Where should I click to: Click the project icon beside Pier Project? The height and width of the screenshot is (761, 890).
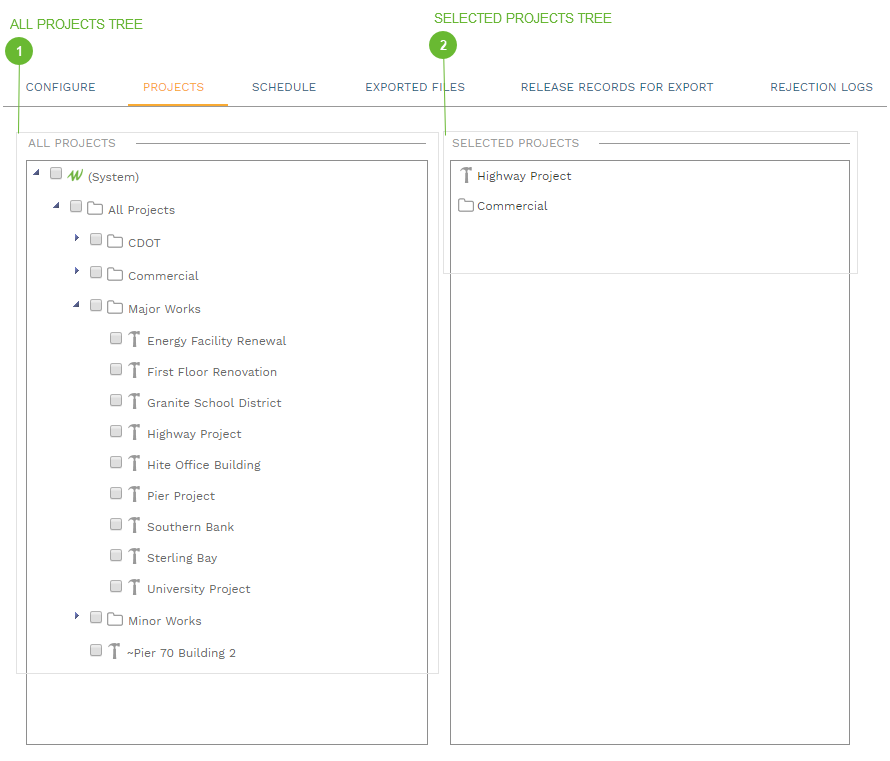pos(134,493)
